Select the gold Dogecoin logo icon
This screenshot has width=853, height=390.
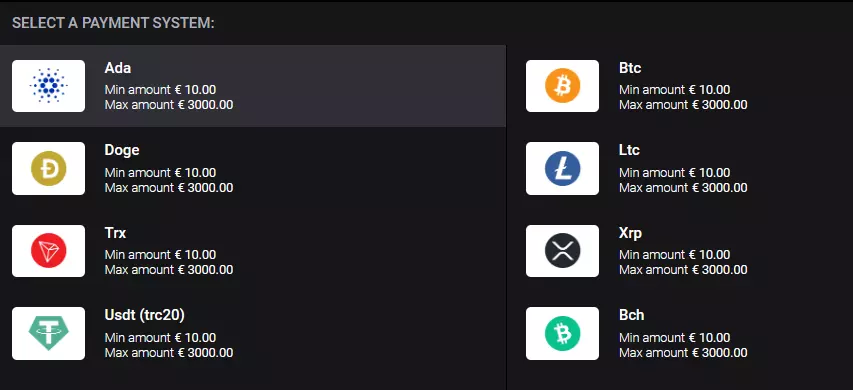(x=48, y=169)
